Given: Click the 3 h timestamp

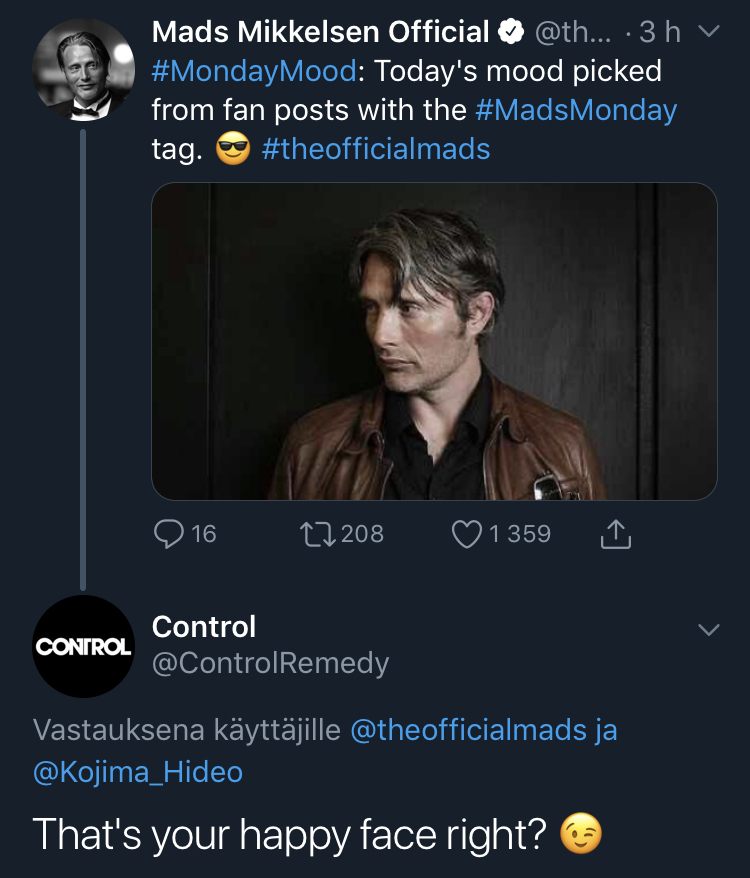Looking at the screenshot, I should point(659,33).
